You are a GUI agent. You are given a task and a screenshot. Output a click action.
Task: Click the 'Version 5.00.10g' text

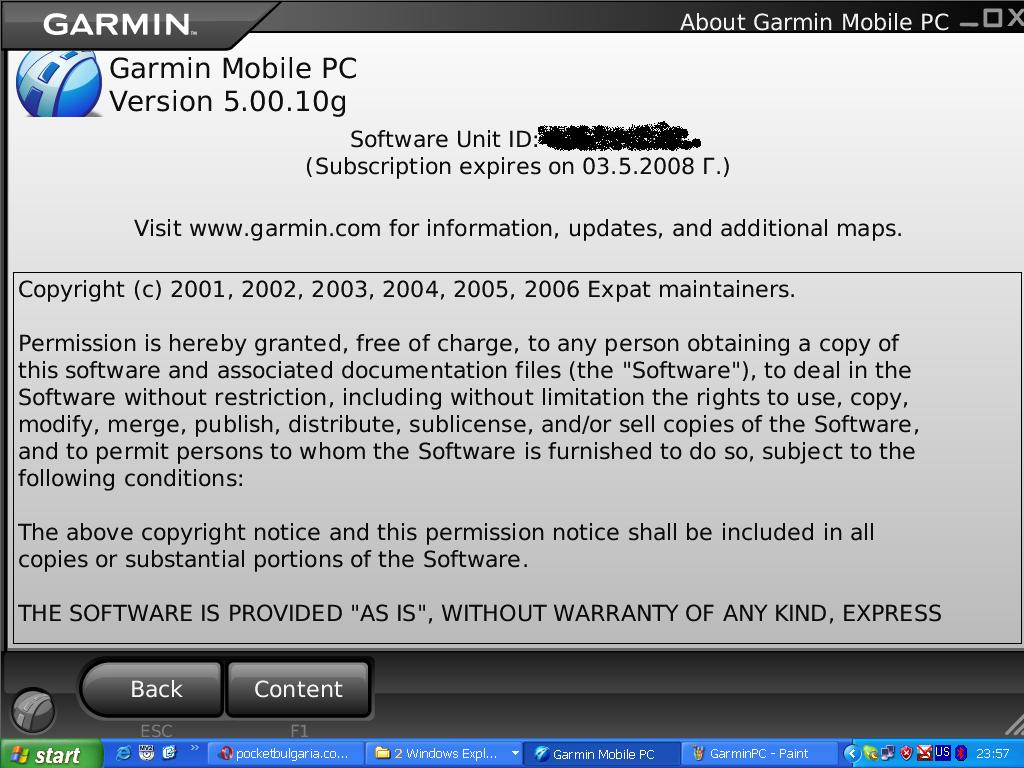tap(227, 102)
